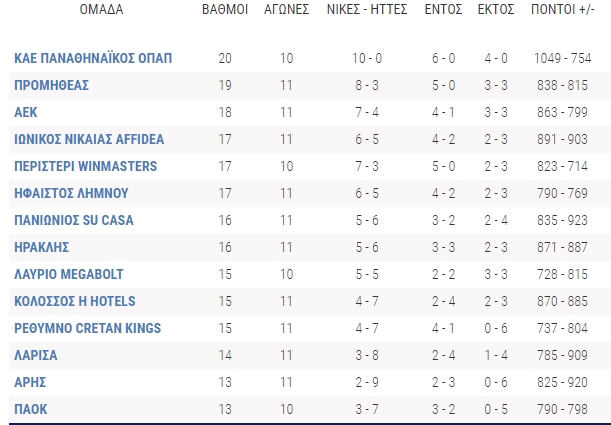
Task: Select the ΑΕΚ team link
Action: 26,112
